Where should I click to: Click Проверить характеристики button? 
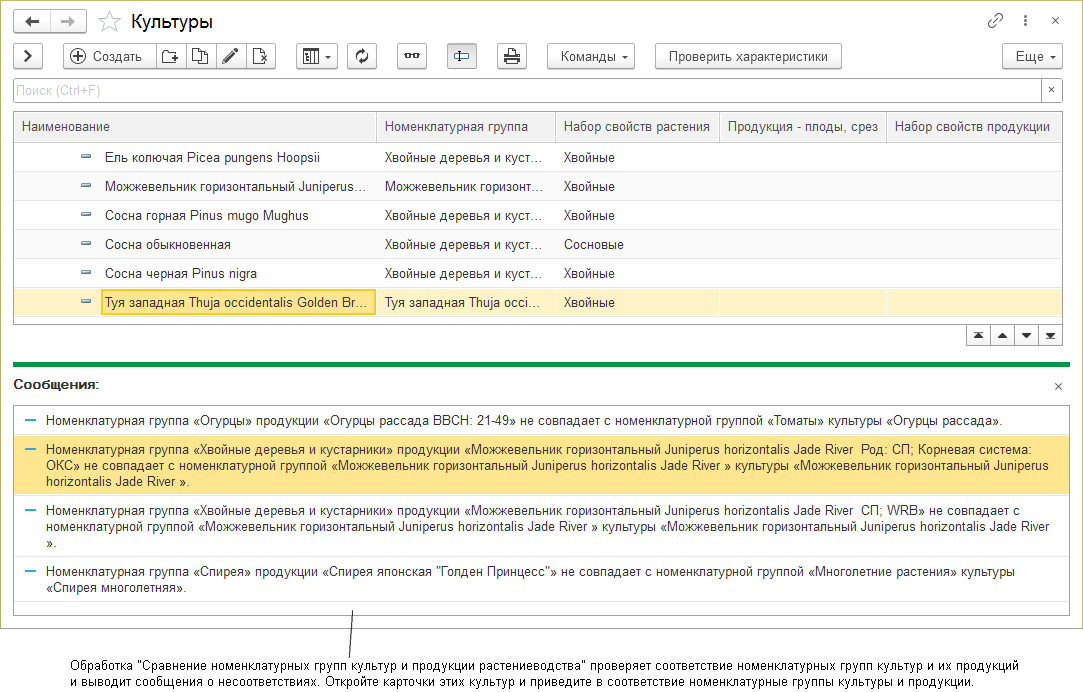coord(748,56)
